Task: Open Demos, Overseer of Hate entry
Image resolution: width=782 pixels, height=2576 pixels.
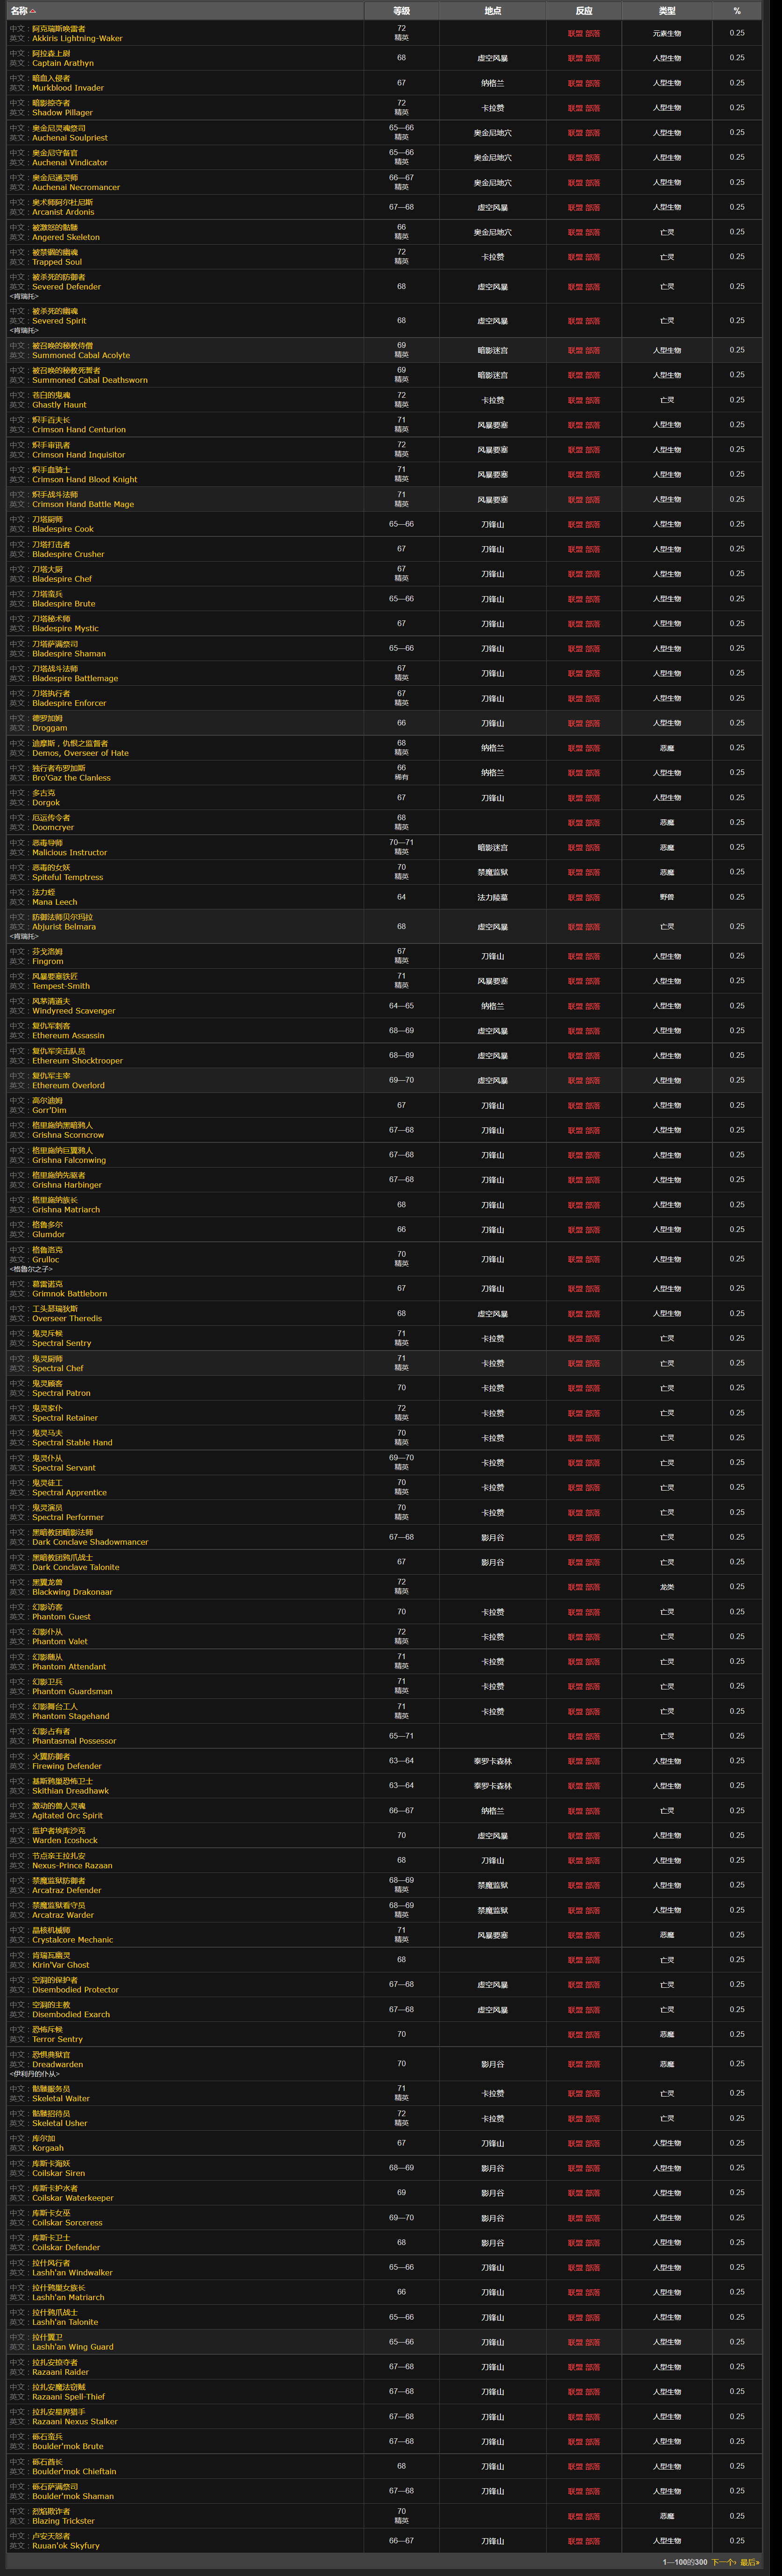Action: (x=80, y=753)
